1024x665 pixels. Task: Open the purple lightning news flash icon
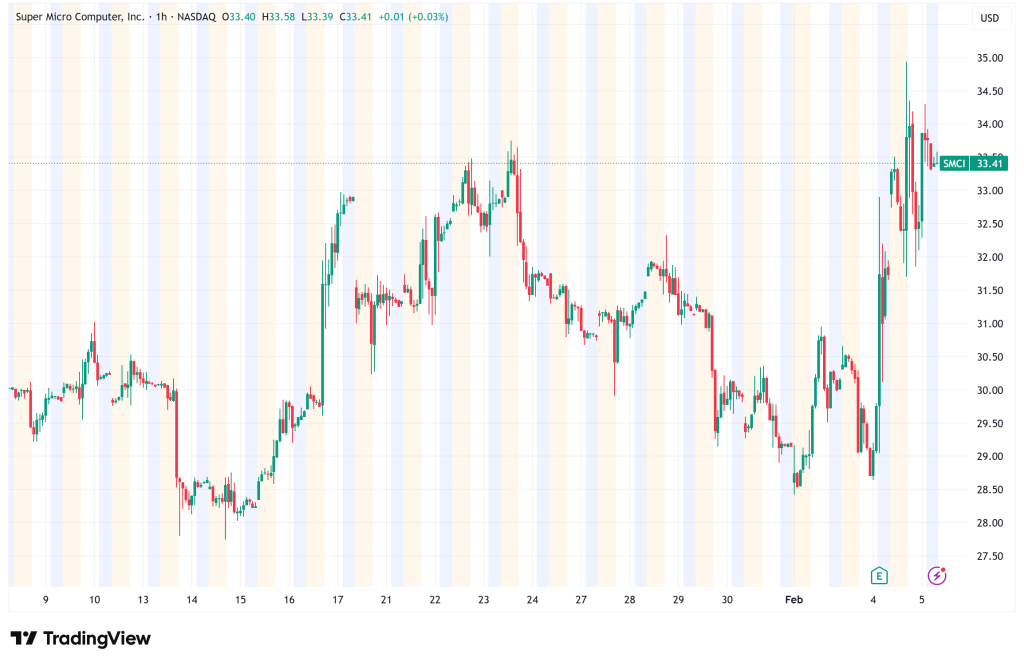(937, 575)
